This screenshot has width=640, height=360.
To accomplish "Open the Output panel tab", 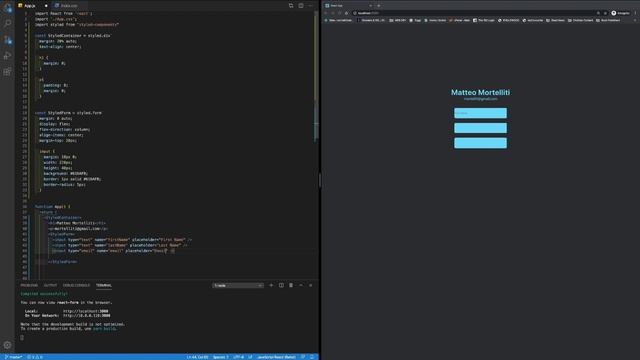I will click(50, 285).
